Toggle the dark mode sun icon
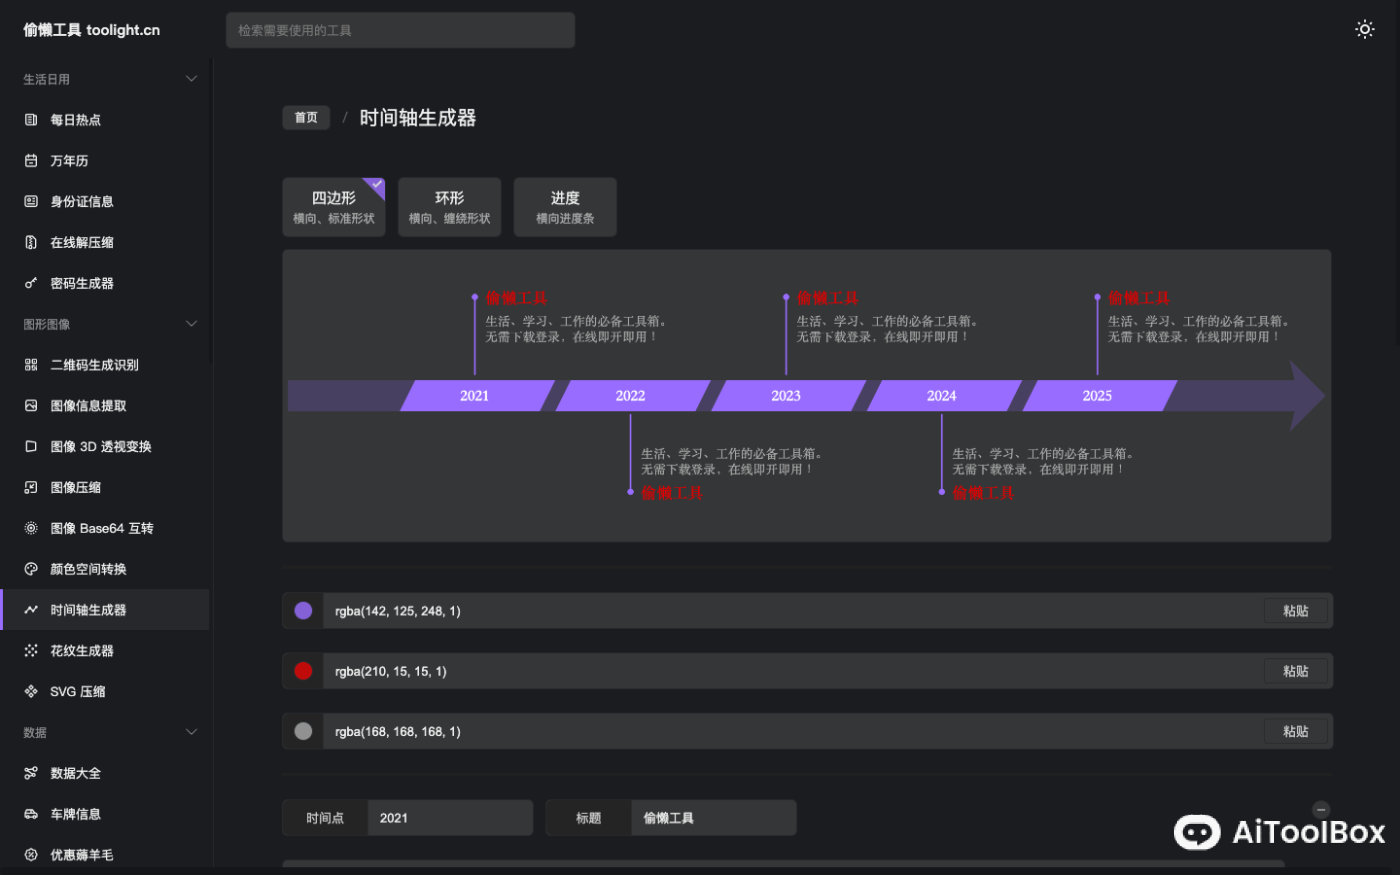 click(x=1364, y=29)
